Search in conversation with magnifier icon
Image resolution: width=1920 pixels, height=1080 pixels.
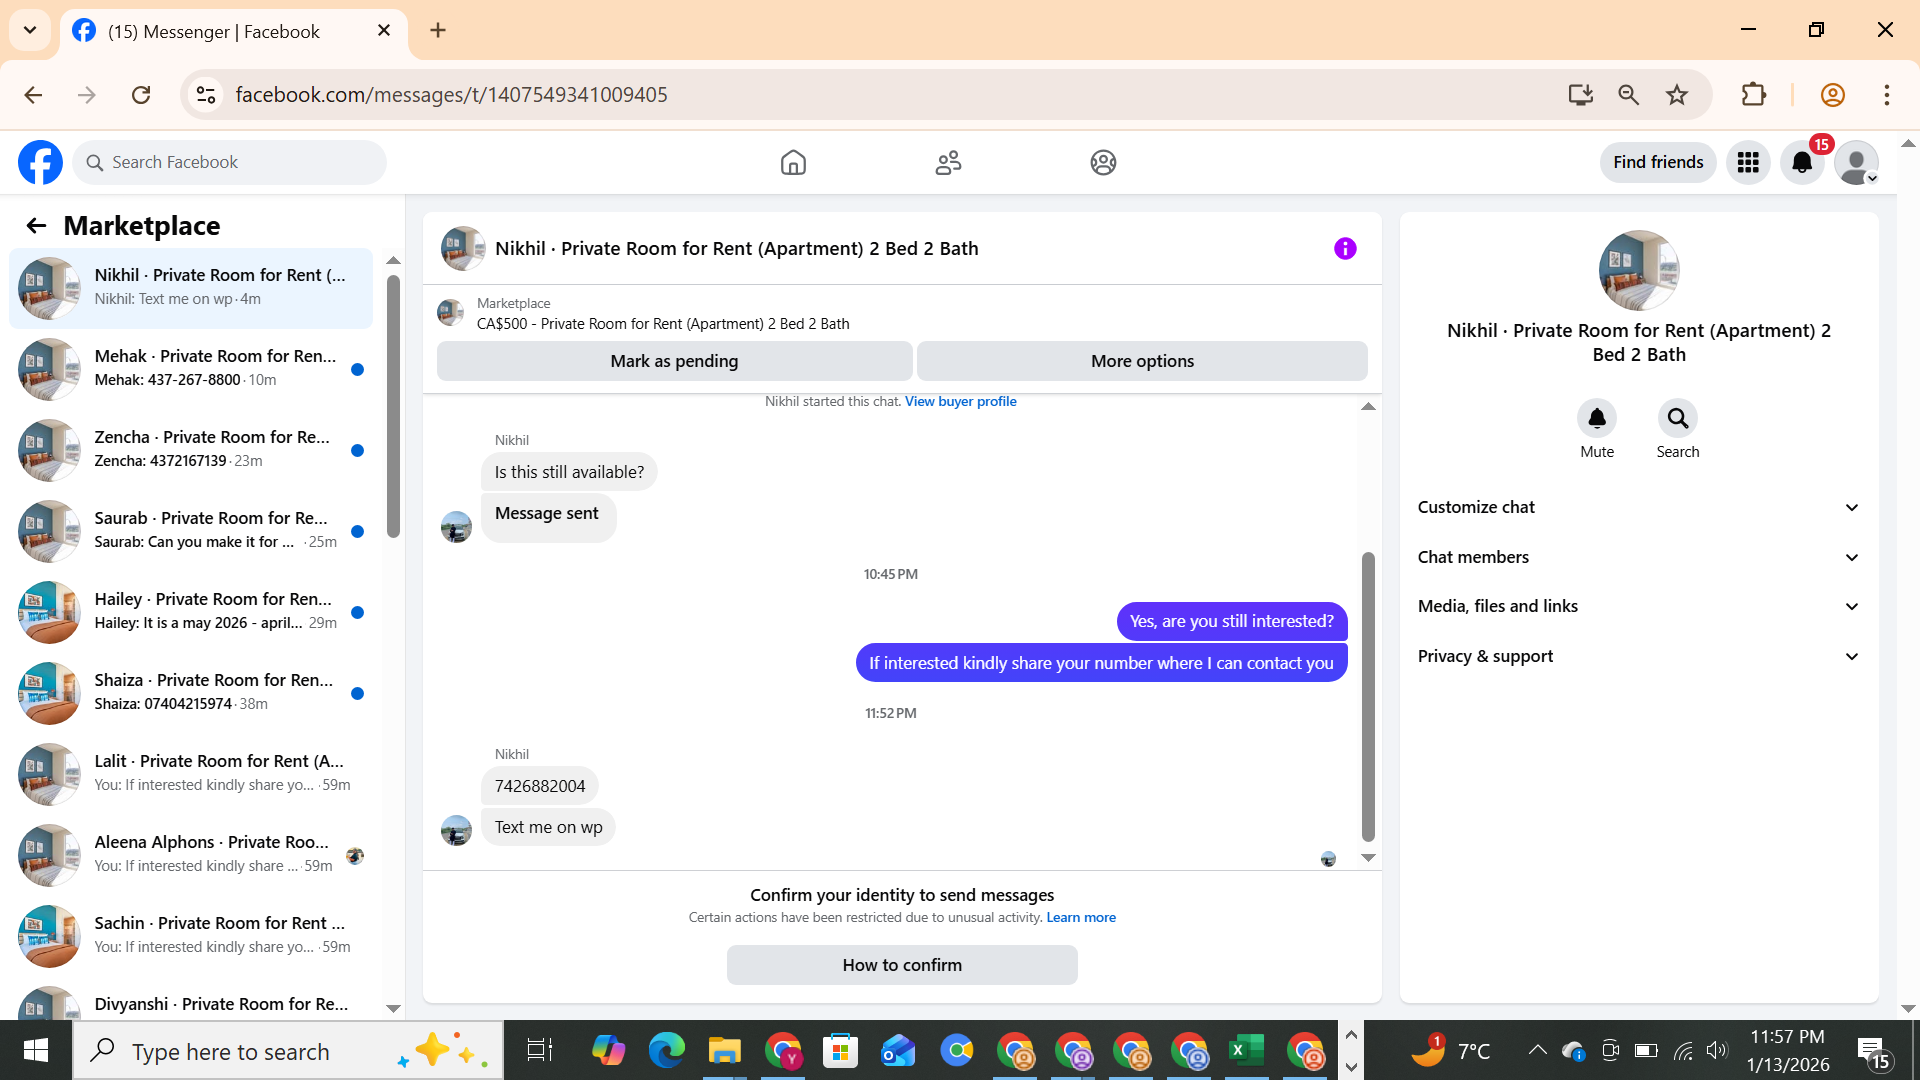pos(1677,419)
